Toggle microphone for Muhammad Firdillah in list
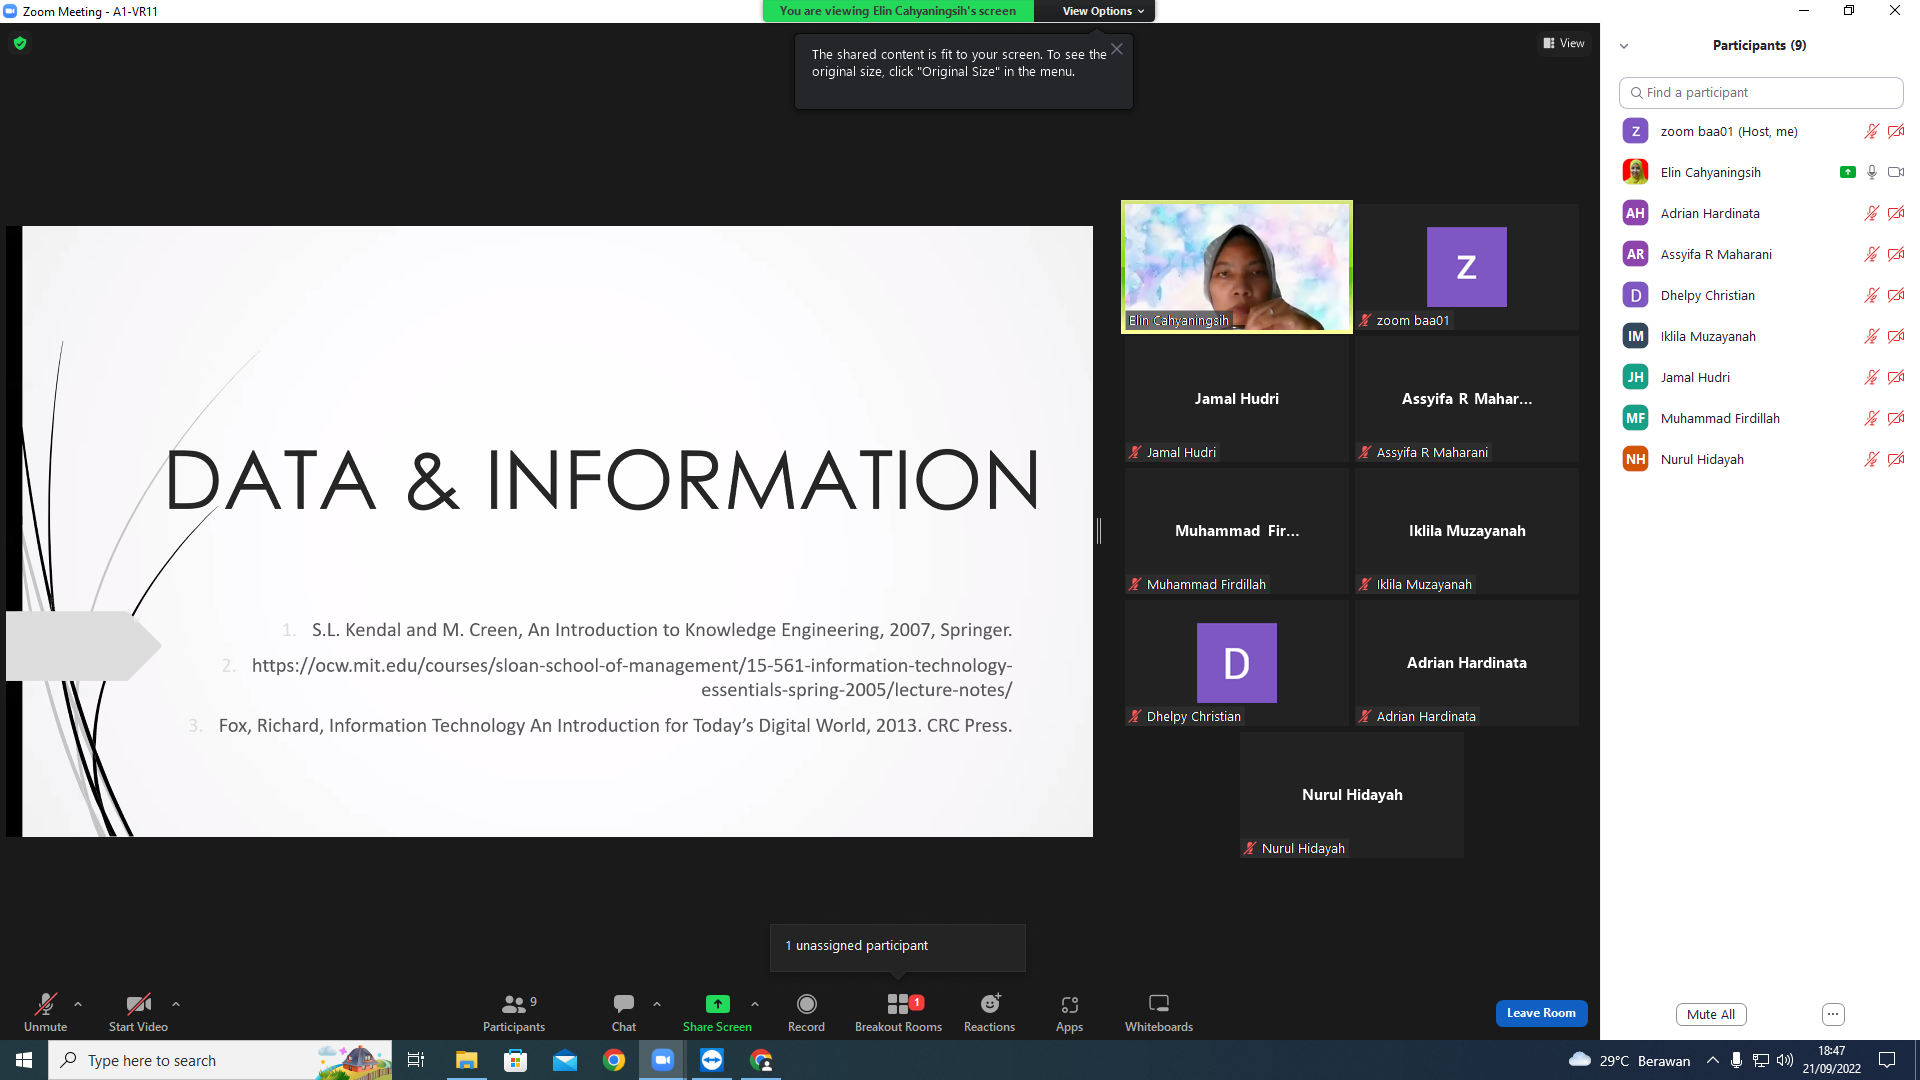 click(1871, 418)
